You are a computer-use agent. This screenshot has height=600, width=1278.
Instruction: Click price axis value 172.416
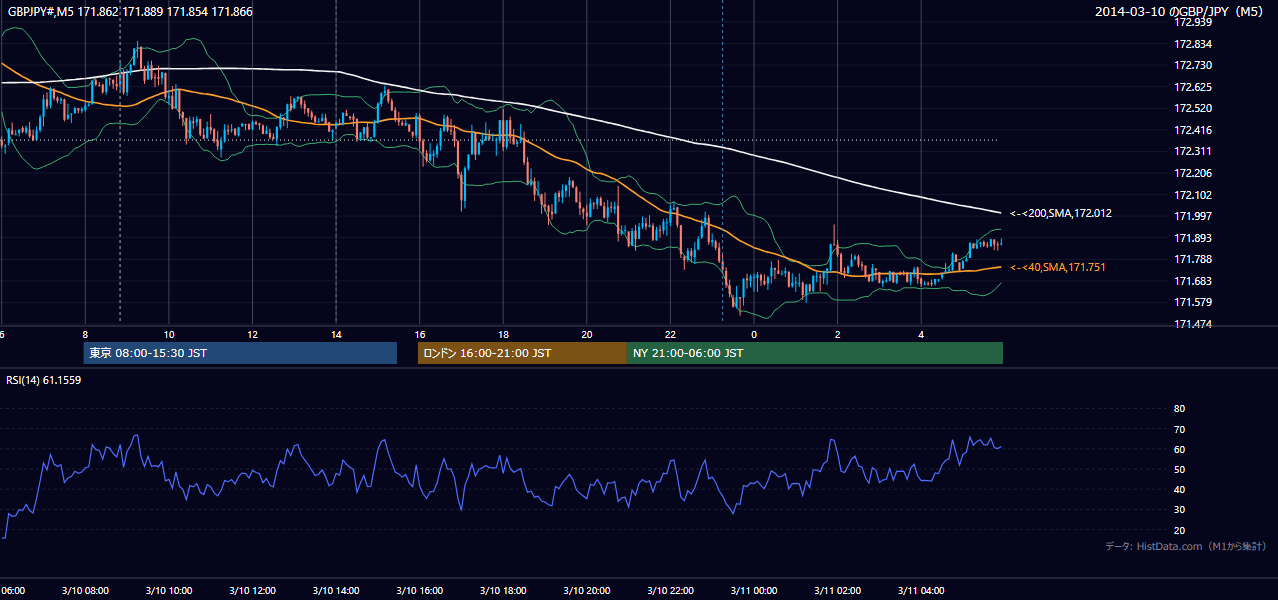coord(1192,130)
